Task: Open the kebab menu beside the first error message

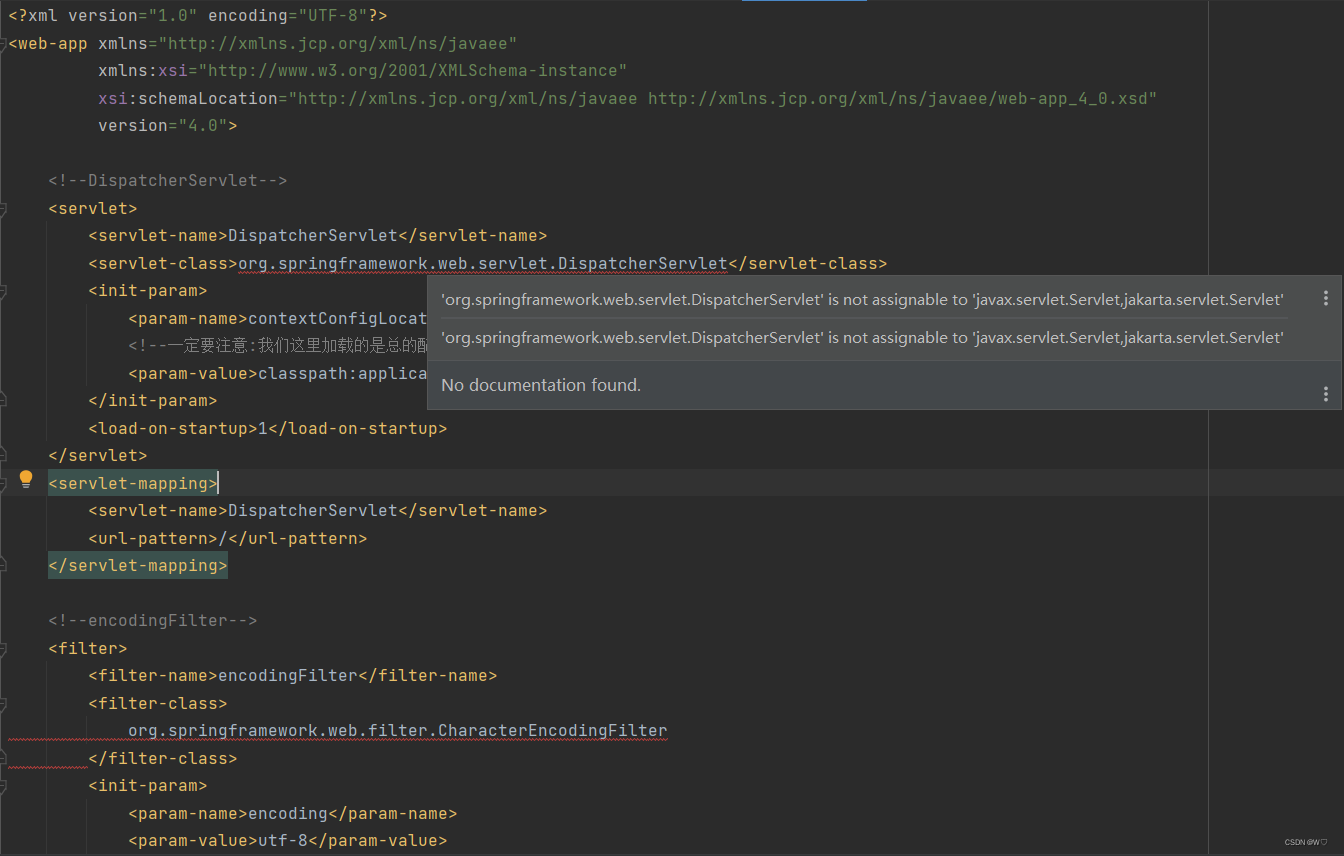Action: tap(1326, 297)
